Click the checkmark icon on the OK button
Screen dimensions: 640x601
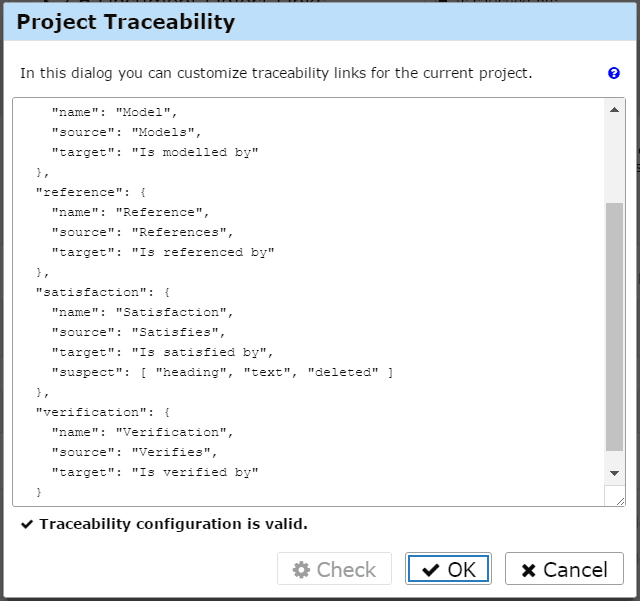(x=431, y=570)
